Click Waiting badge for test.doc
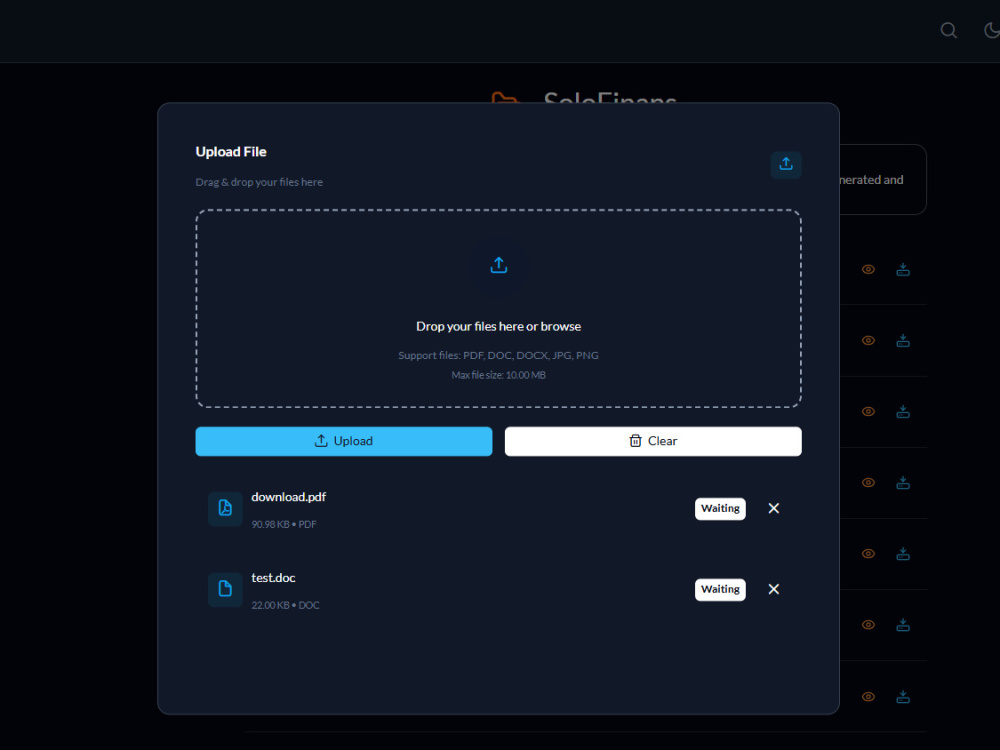 click(720, 589)
